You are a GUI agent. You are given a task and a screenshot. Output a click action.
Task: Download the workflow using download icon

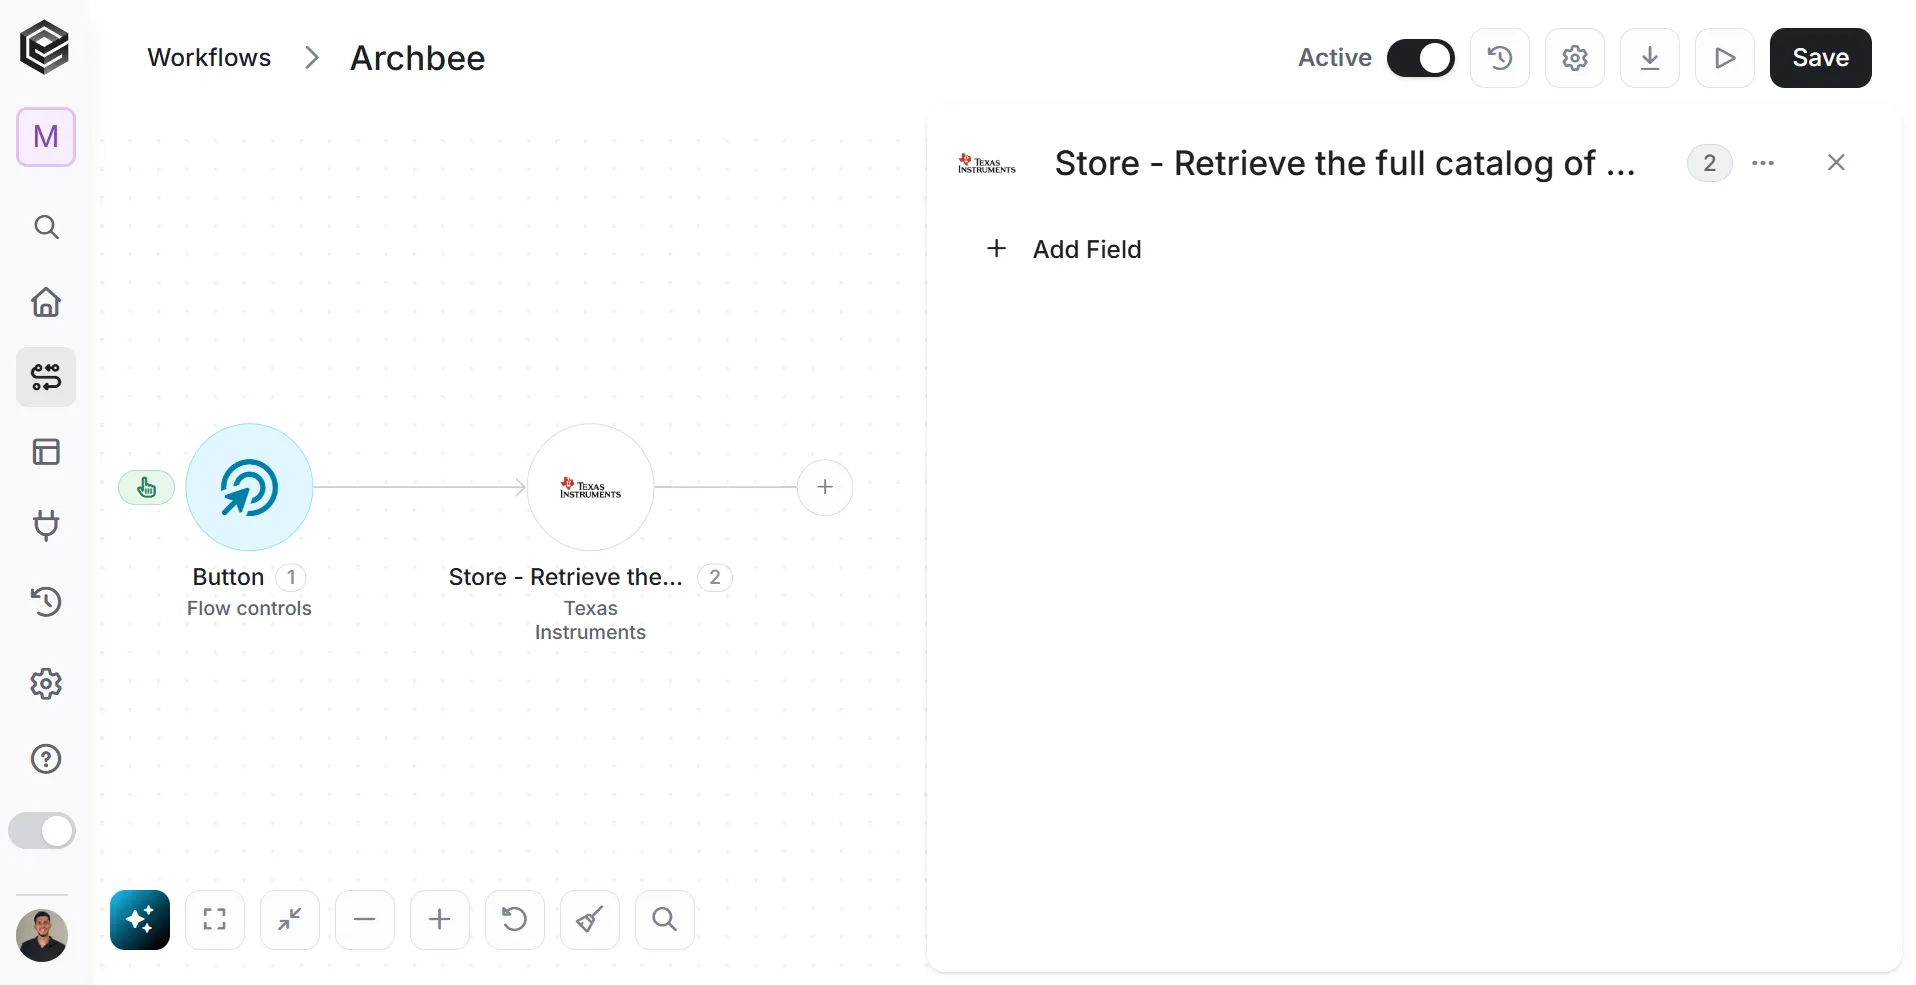[1650, 58]
